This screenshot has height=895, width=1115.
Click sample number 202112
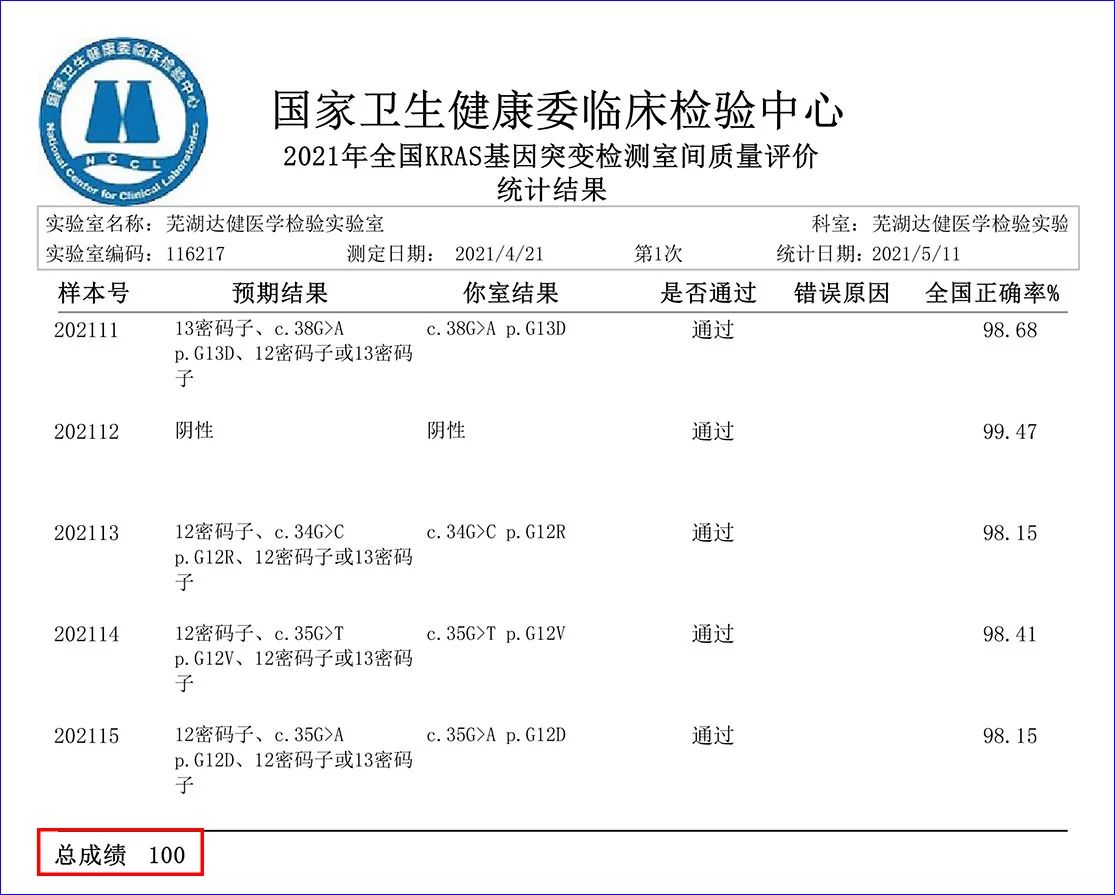tap(86, 432)
